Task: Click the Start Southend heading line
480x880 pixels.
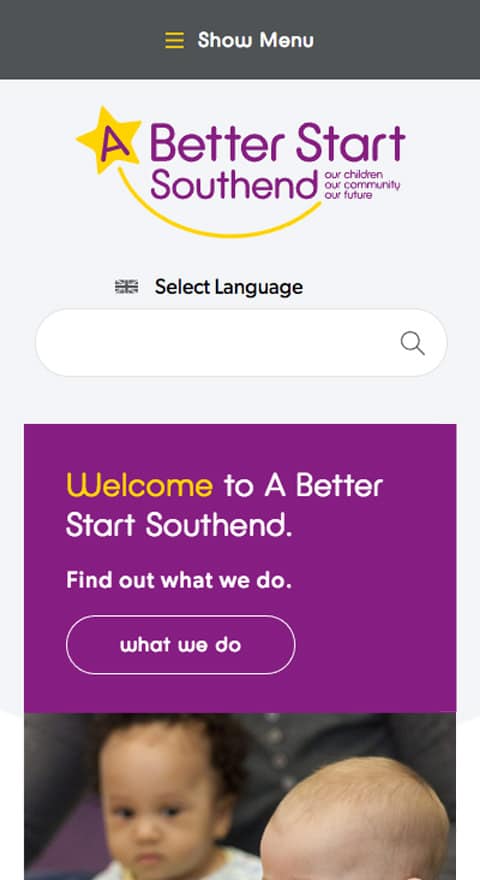Action: coord(179,526)
